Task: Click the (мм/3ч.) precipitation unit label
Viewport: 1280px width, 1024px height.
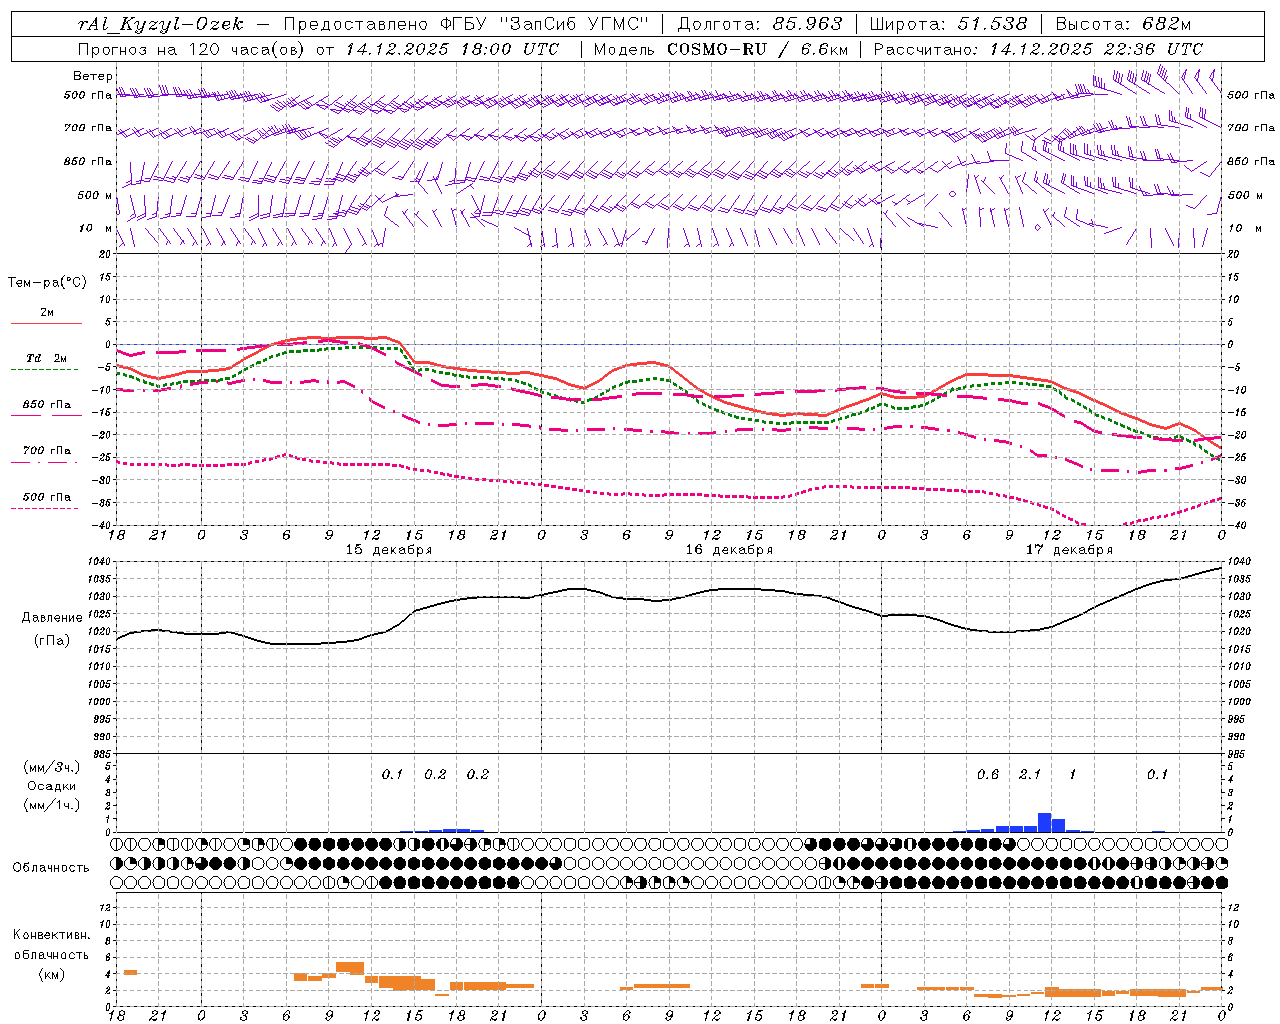Action: pyautogui.click(x=52, y=767)
